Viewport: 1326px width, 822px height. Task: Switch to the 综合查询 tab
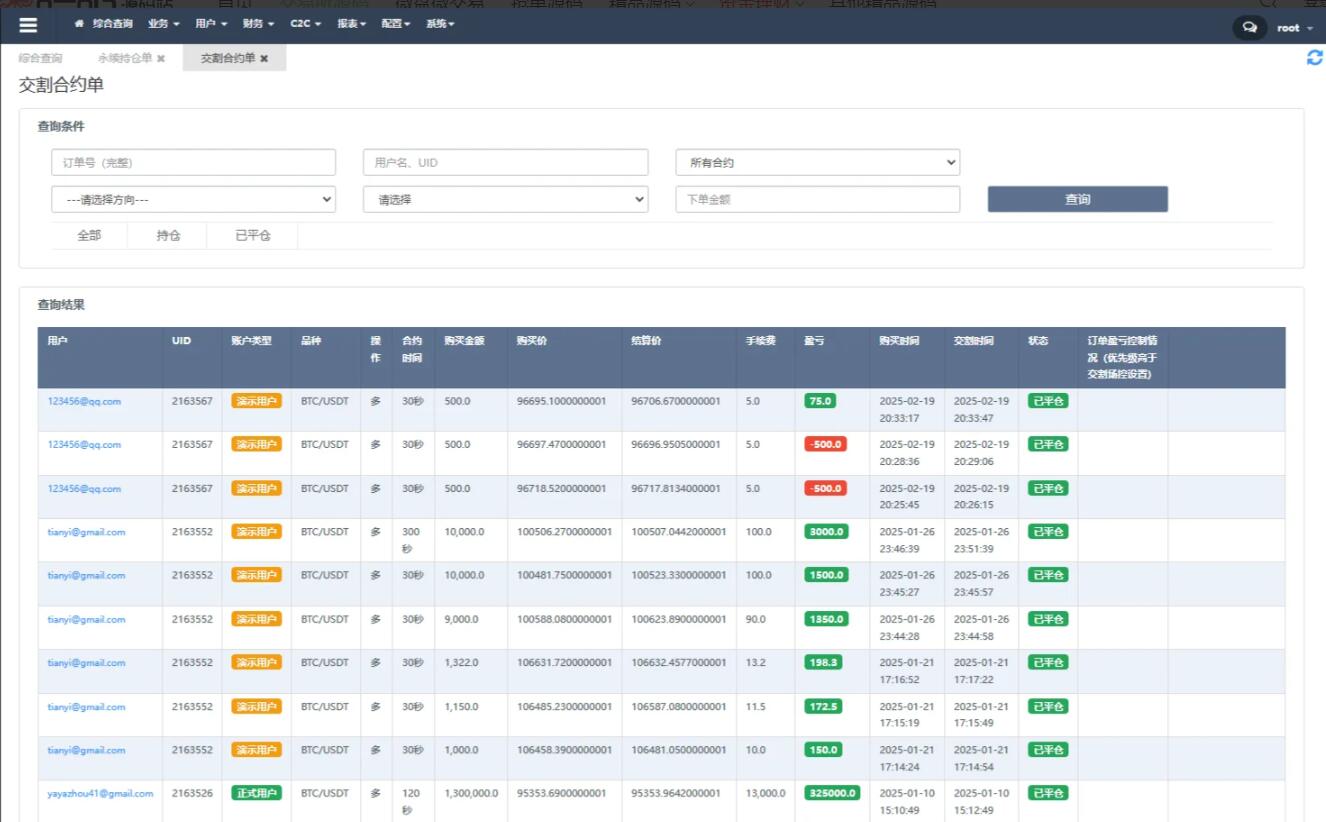coord(40,59)
